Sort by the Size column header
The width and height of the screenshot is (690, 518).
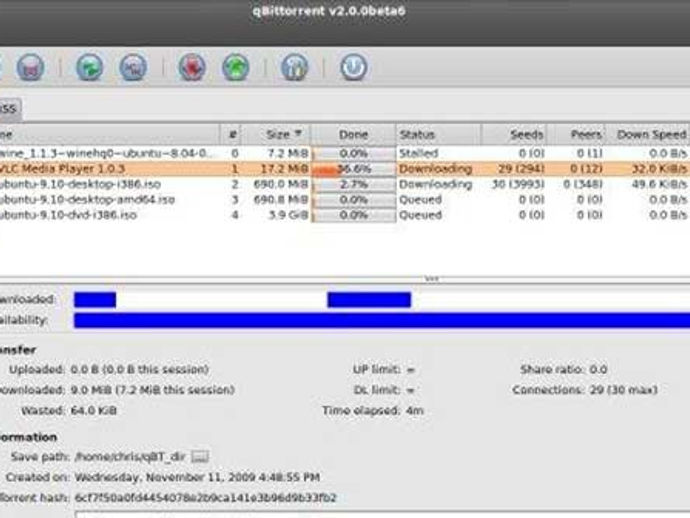coord(278,134)
